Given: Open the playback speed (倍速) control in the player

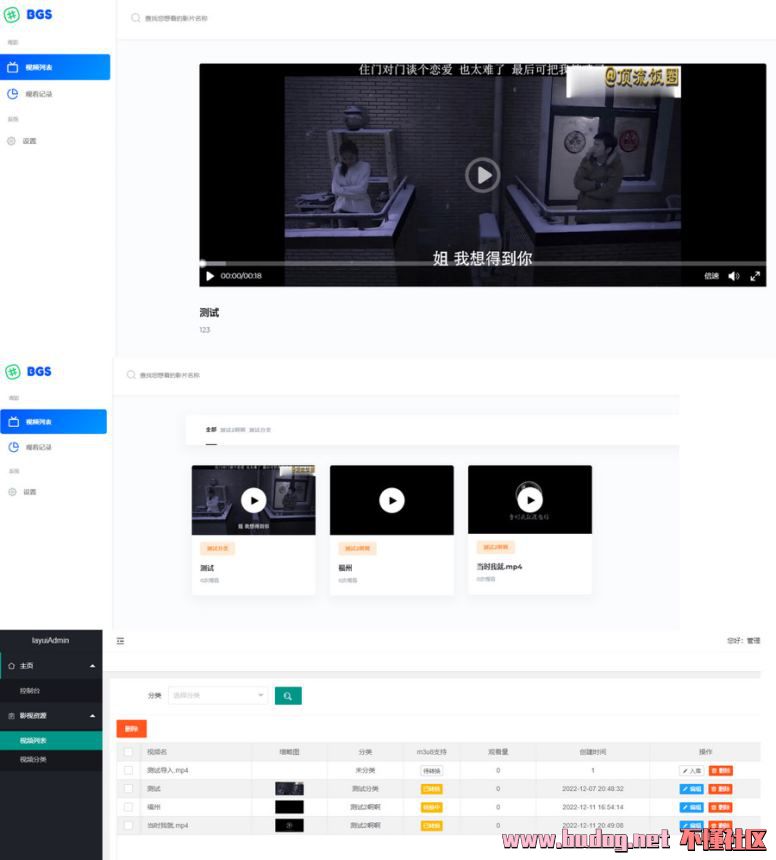Looking at the screenshot, I should pos(711,276).
